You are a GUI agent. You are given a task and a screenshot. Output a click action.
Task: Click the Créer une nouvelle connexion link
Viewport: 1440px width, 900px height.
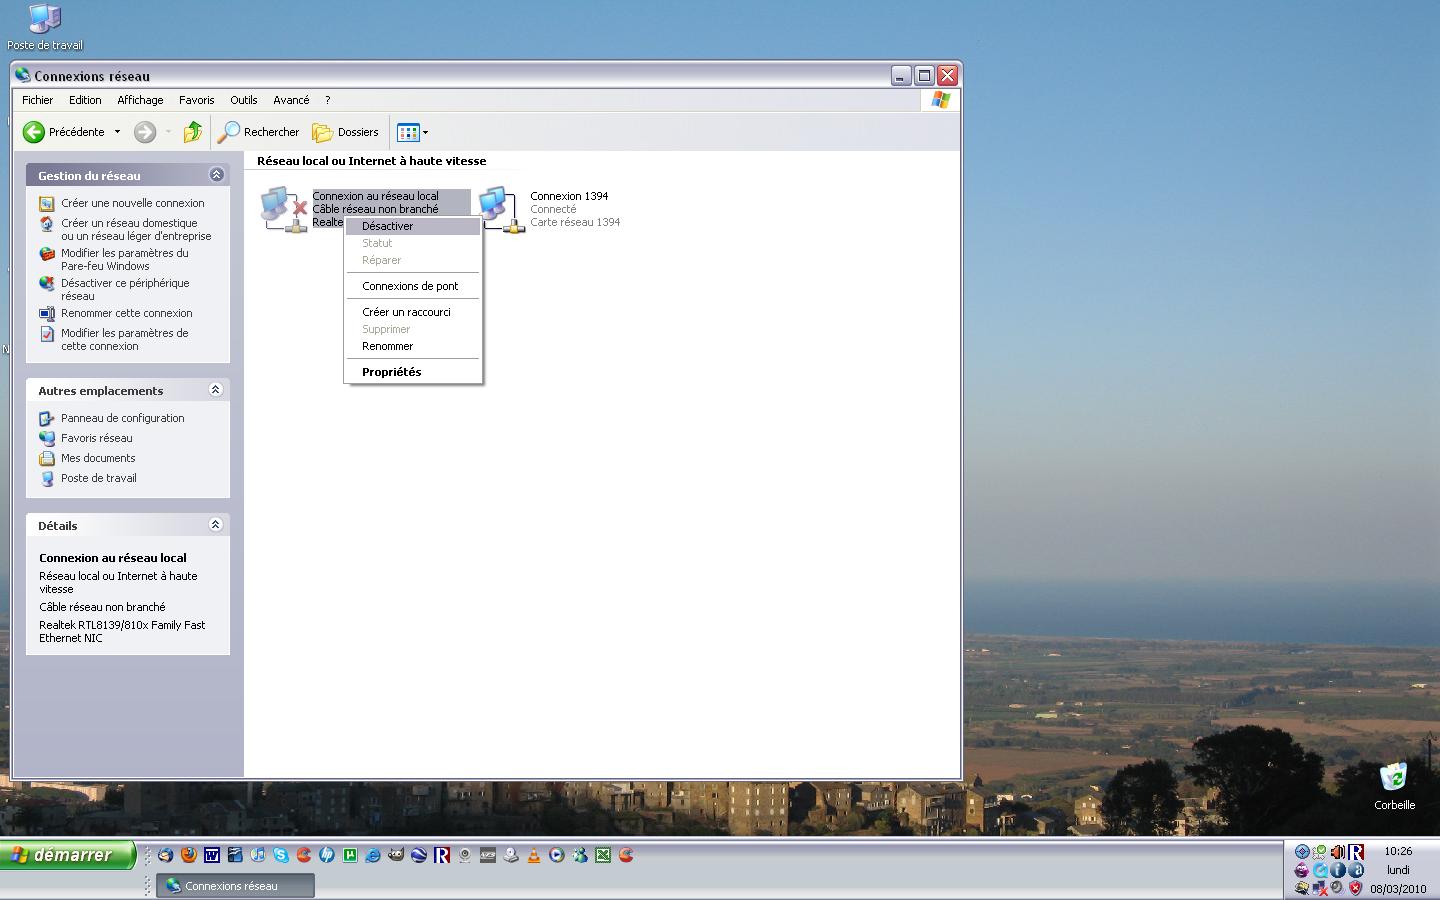coord(132,203)
